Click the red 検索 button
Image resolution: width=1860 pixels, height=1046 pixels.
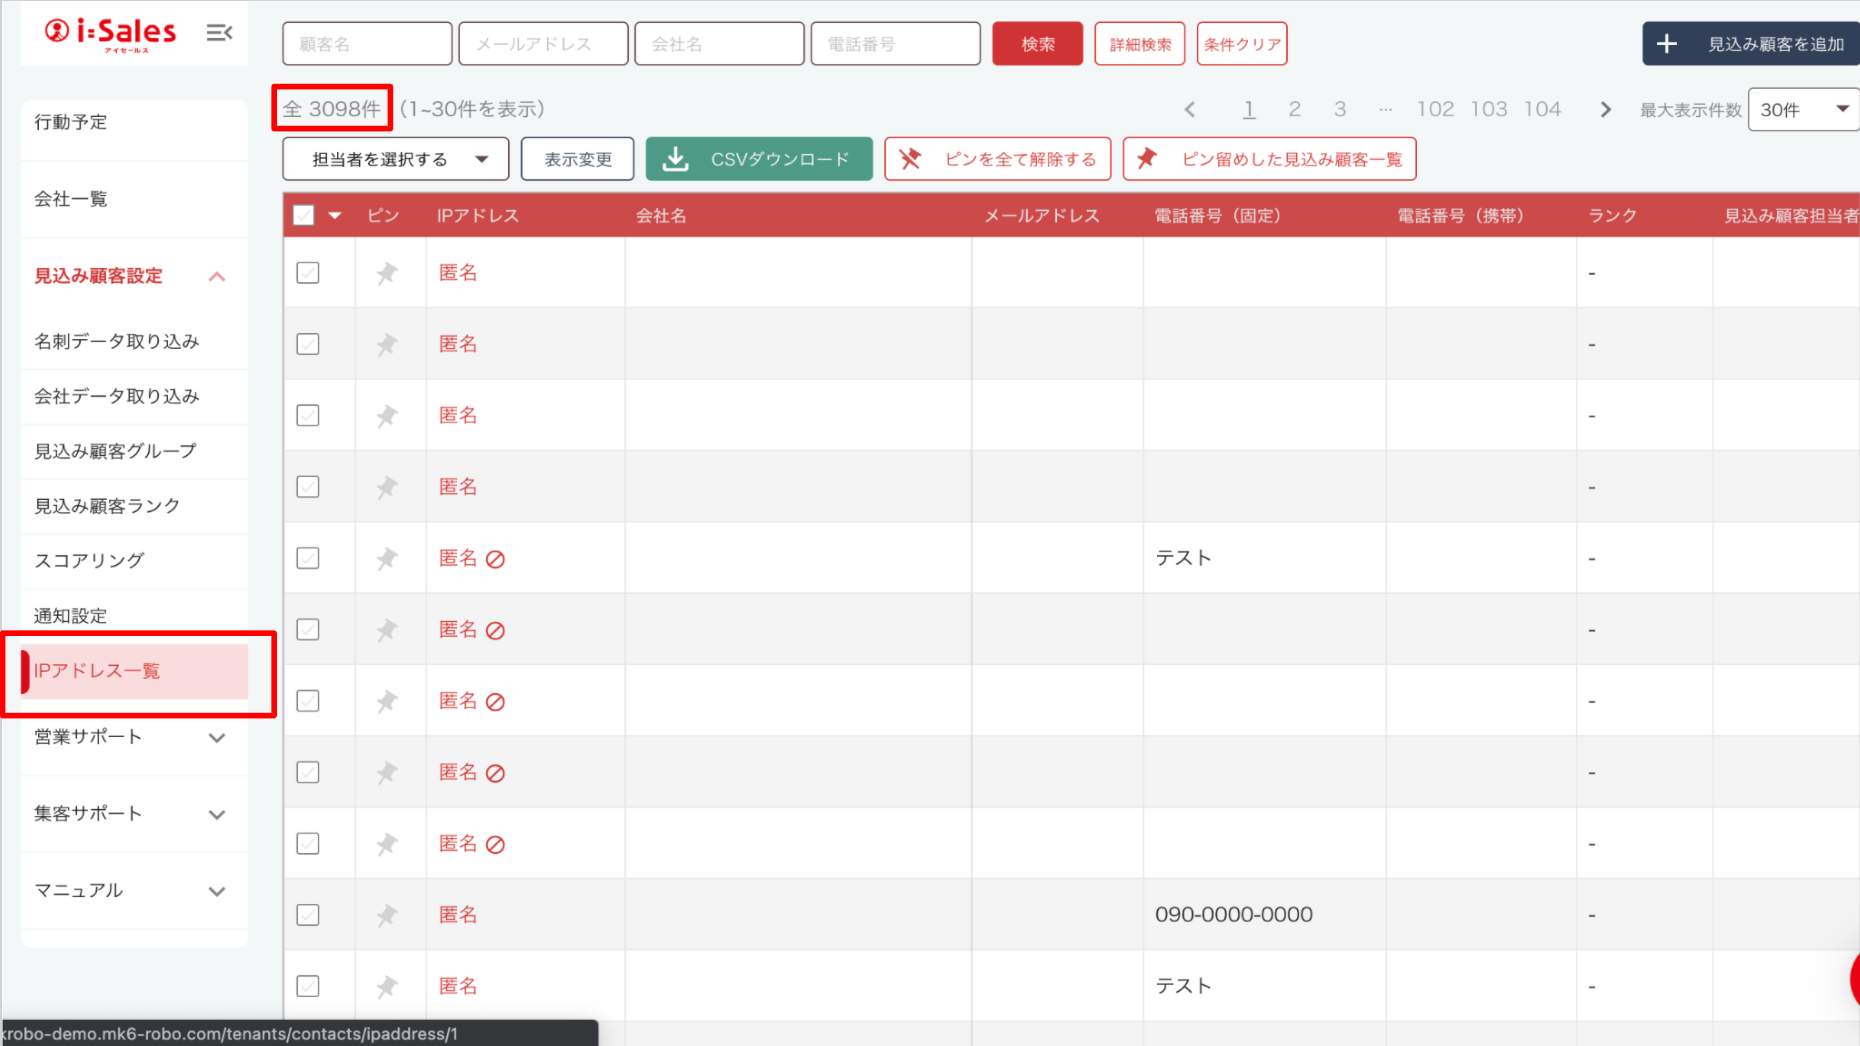click(x=1037, y=44)
